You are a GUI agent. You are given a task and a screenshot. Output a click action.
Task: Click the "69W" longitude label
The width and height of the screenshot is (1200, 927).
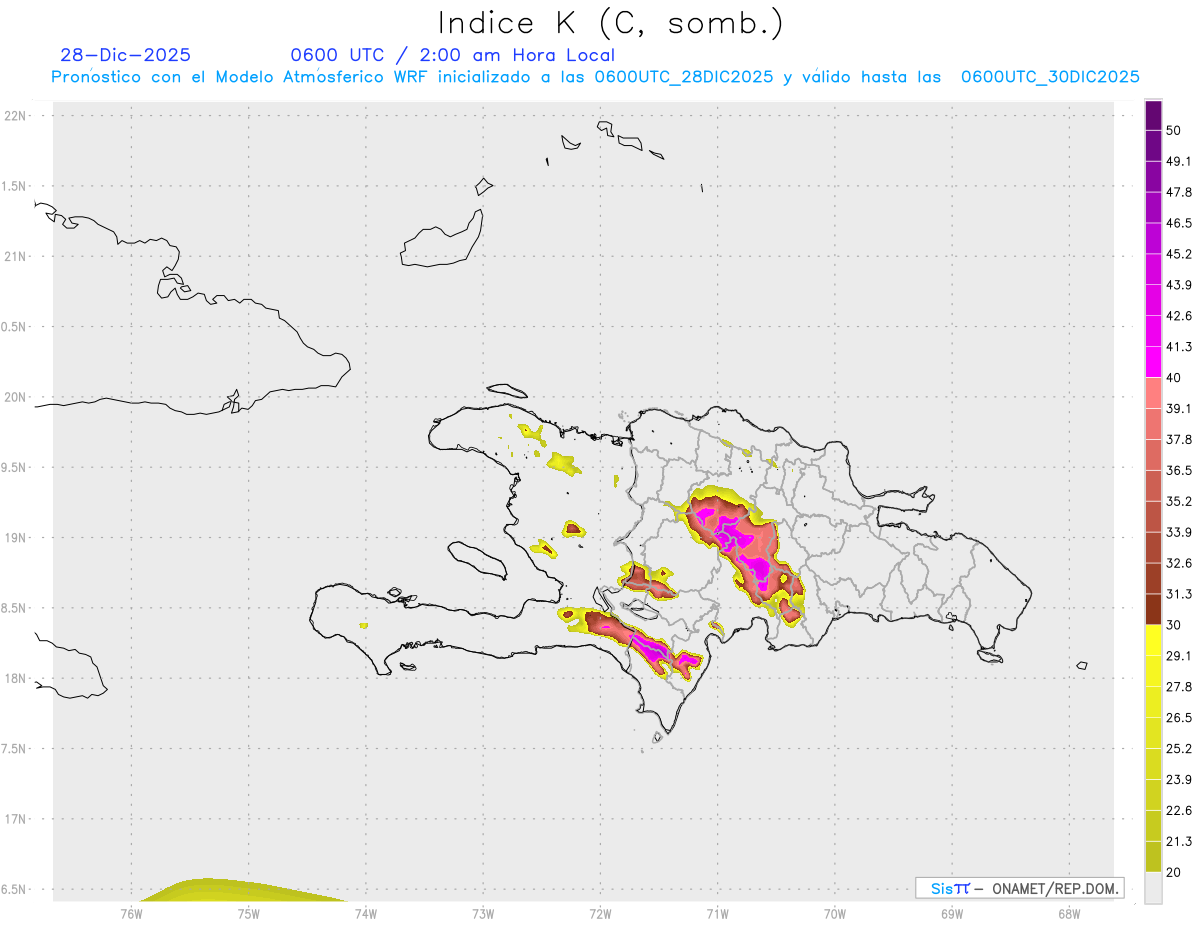point(952,914)
